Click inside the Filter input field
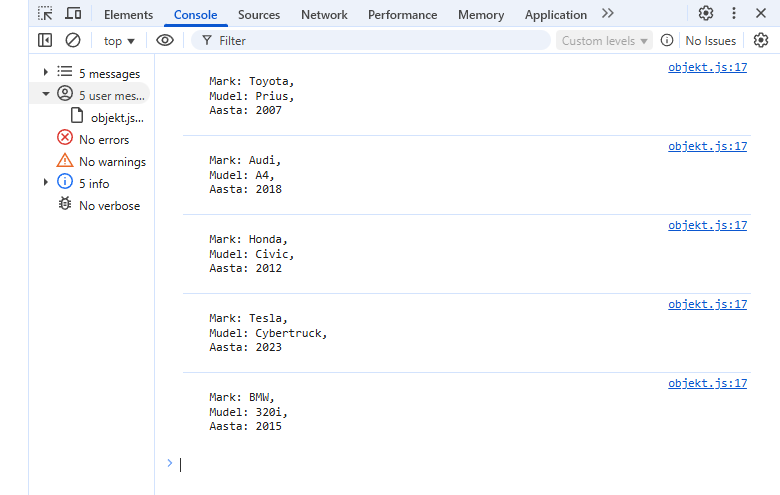This screenshot has height=495, width=780. click(x=380, y=40)
